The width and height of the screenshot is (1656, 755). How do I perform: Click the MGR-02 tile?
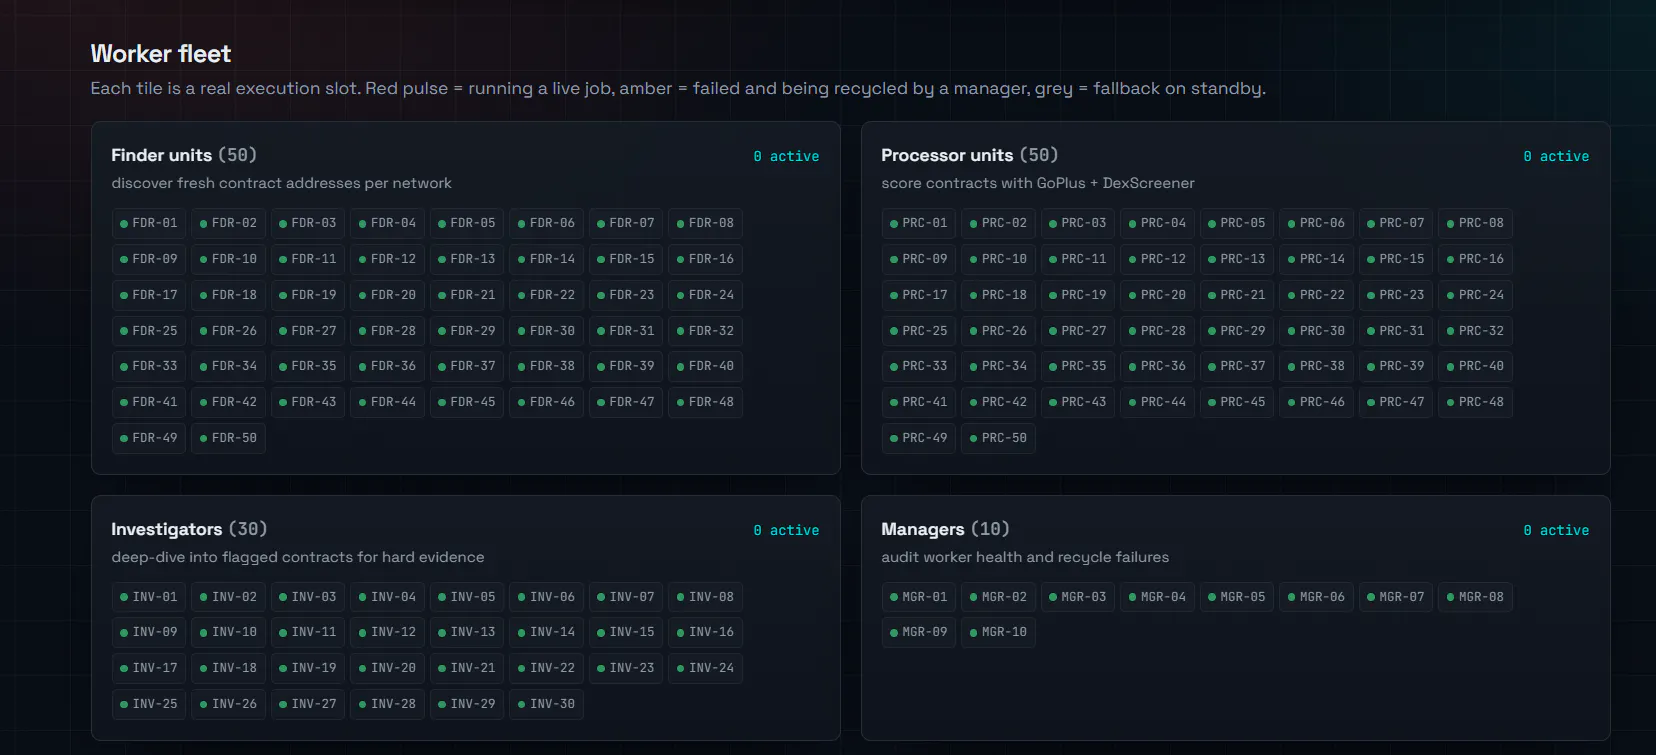pyautogui.click(x=998, y=597)
